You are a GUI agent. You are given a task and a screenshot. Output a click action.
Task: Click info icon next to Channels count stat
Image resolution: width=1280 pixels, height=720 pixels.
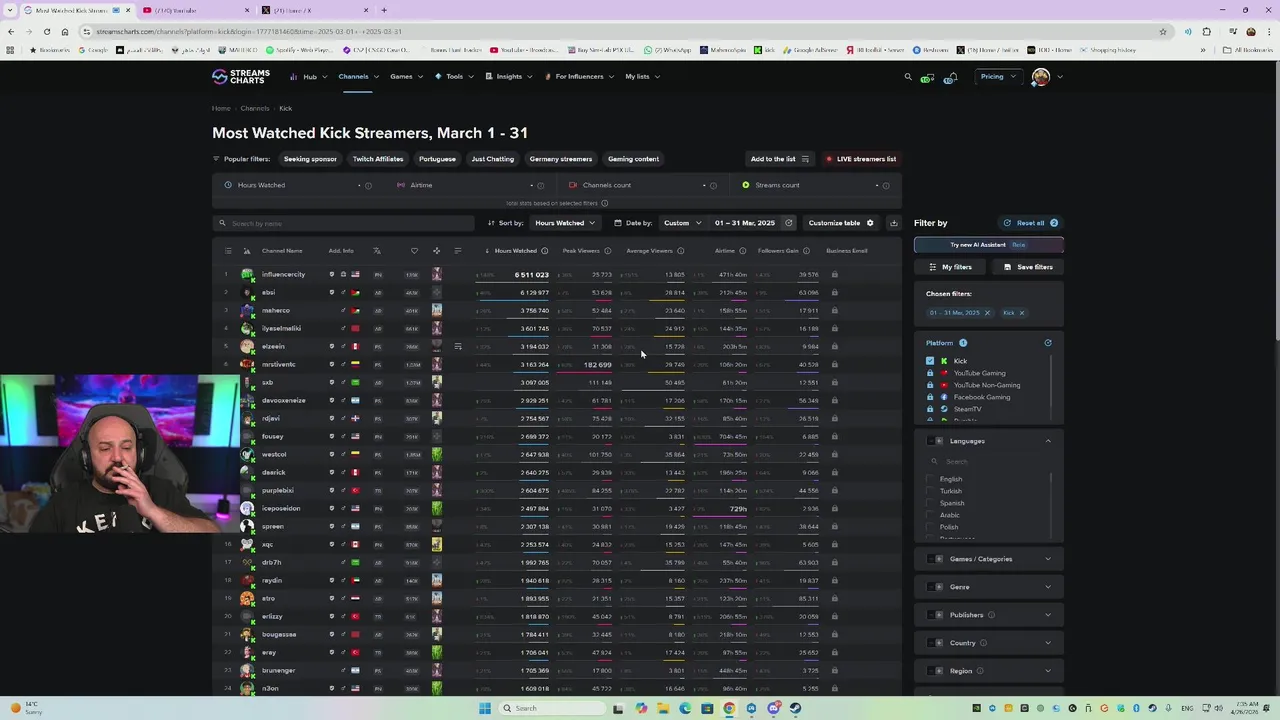(x=714, y=185)
